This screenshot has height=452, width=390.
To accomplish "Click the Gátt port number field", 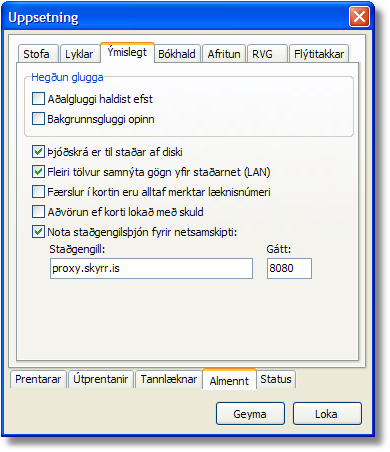I will (289, 268).
